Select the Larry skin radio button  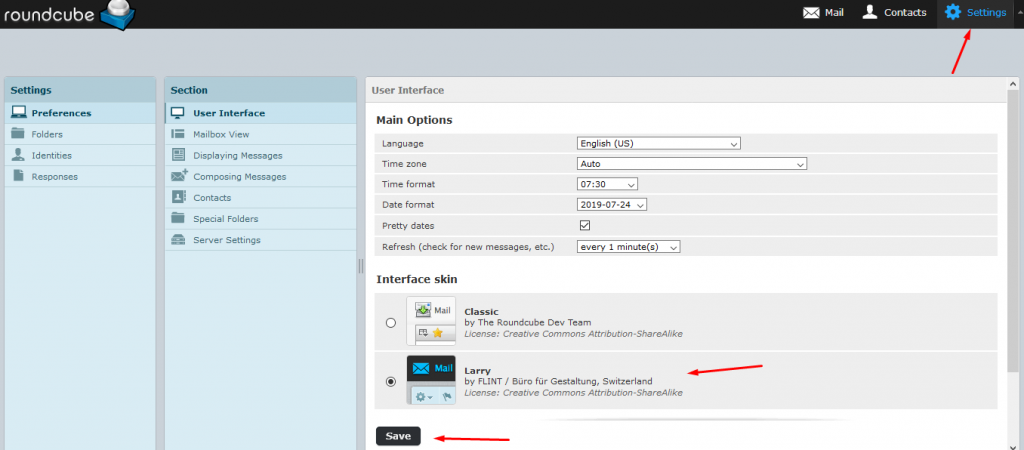pyautogui.click(x=390, y=381)
